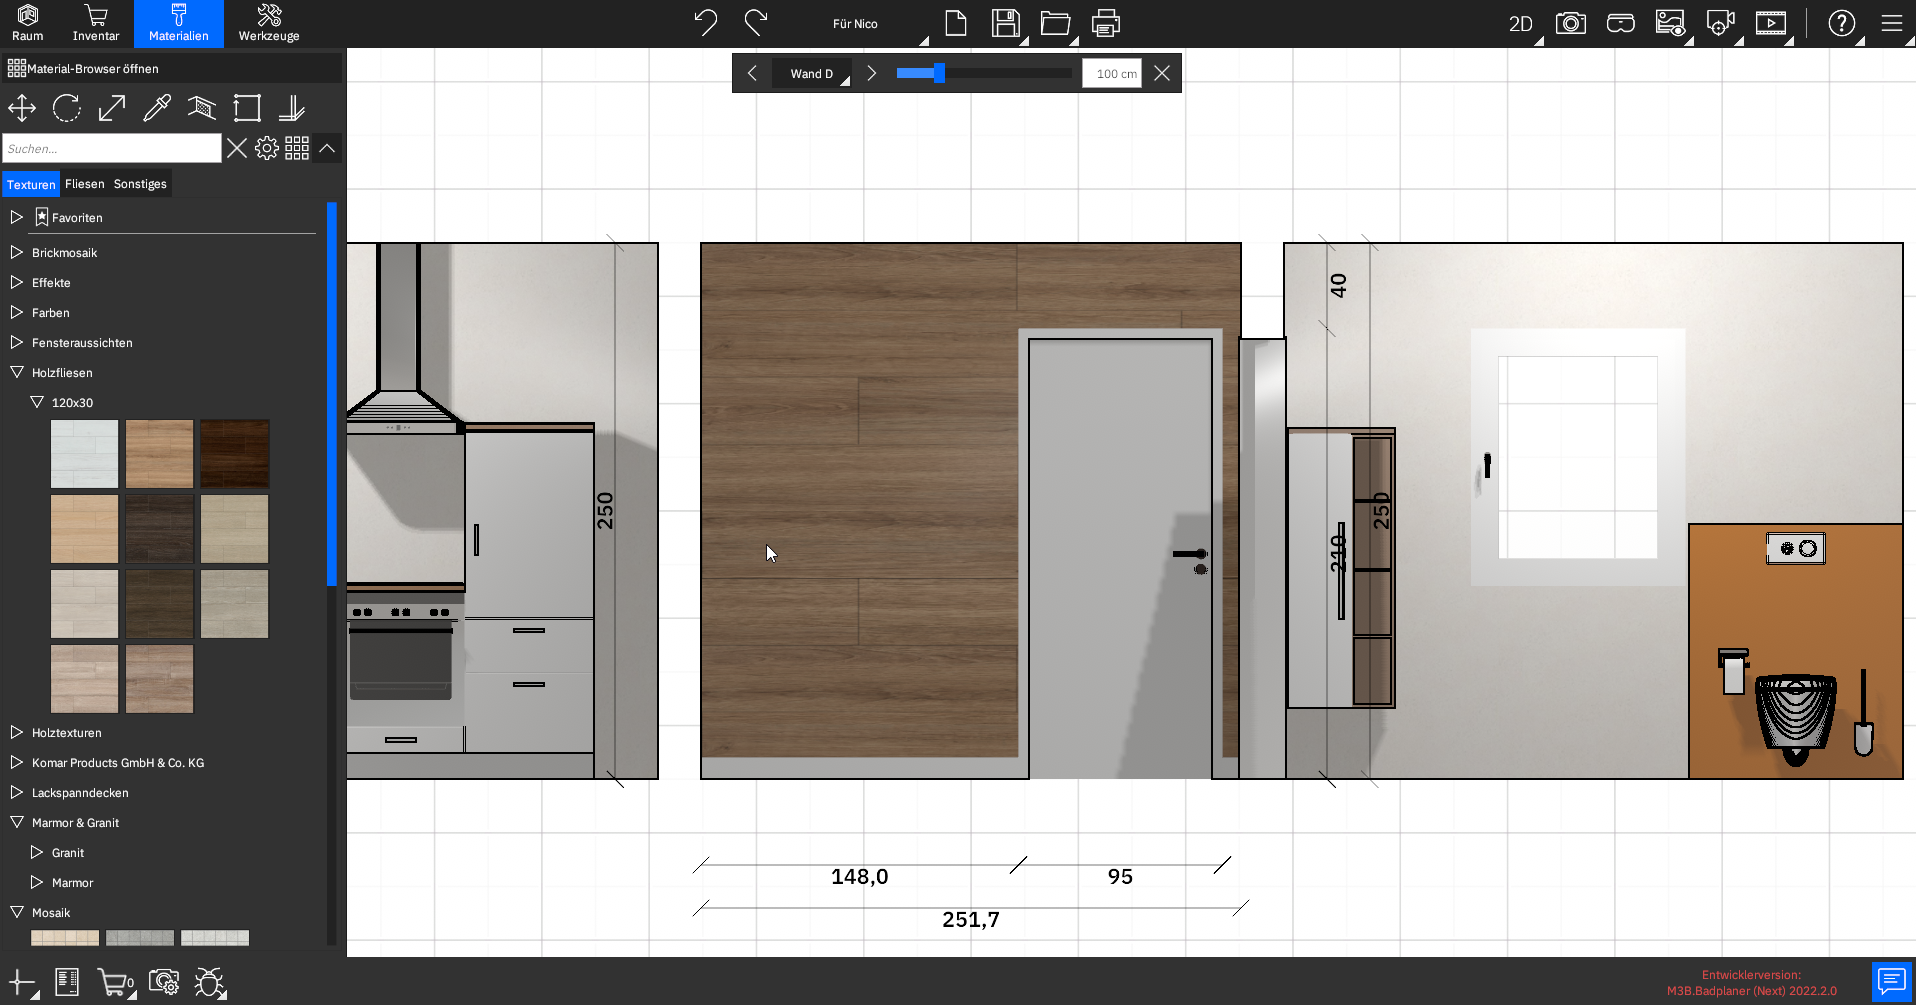
Task: Collapse panel with up chevron
Action: tap(327, 148)
